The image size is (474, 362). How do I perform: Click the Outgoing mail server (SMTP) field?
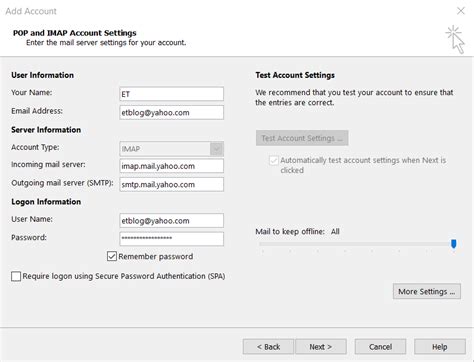[x=172, y=184]
